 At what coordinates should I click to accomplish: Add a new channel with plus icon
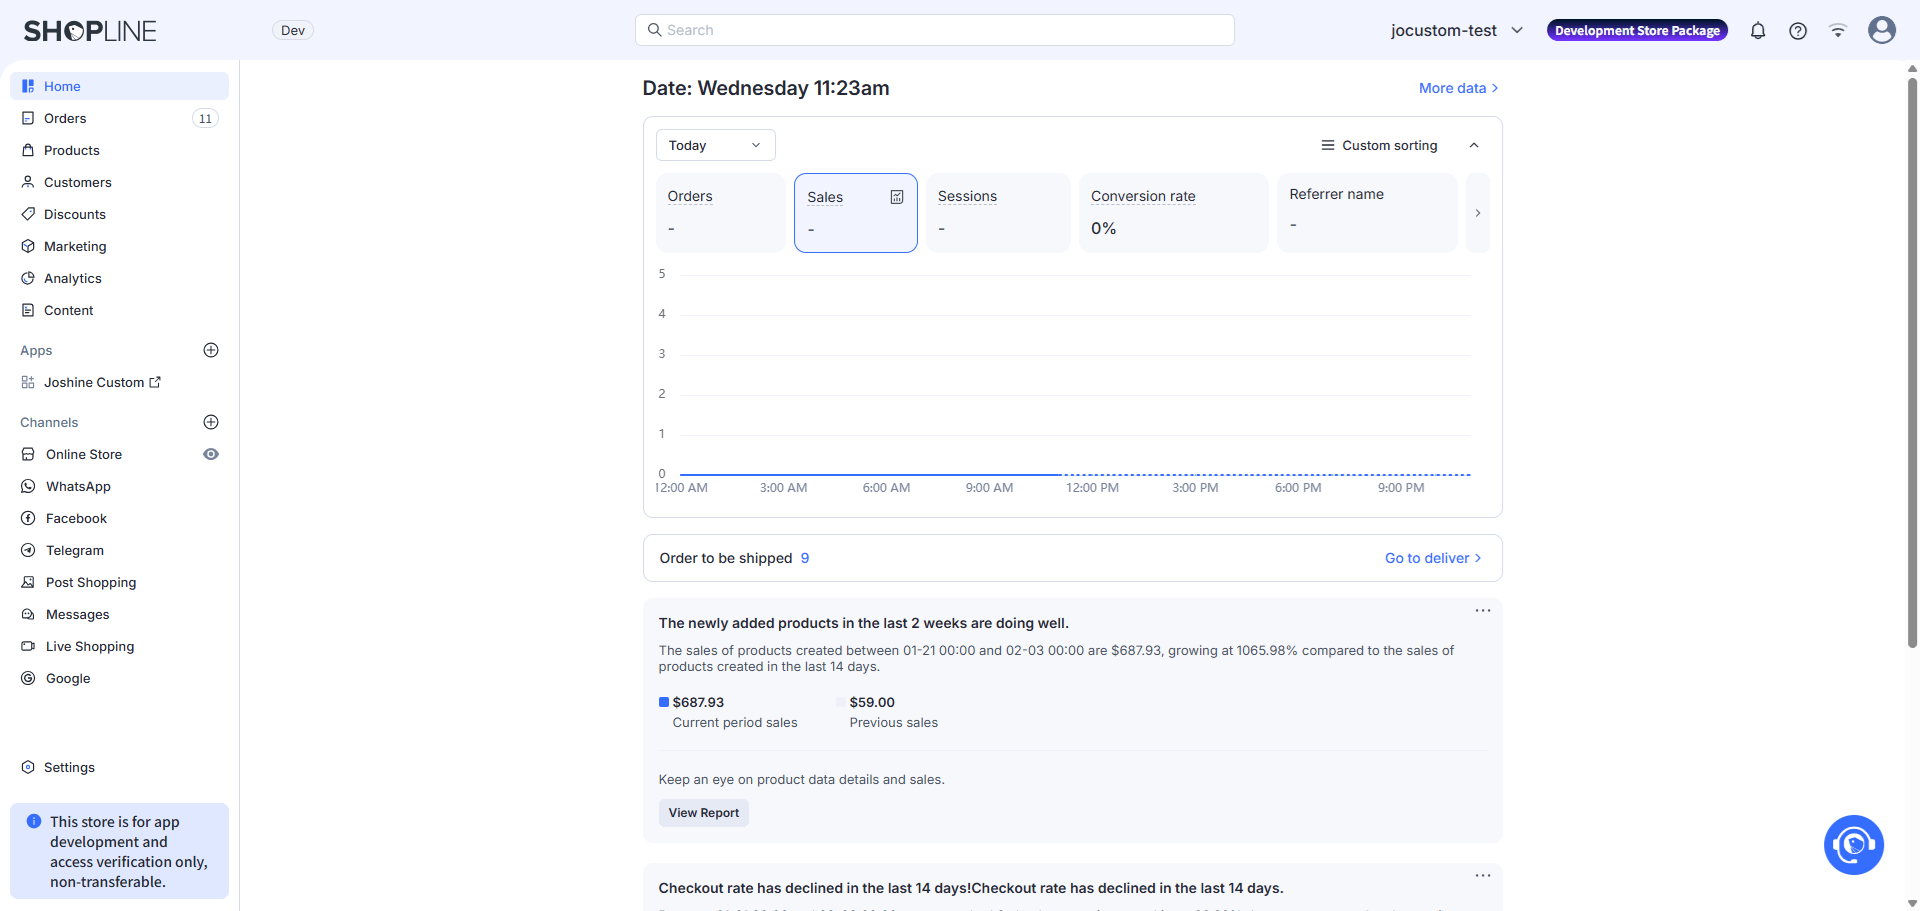tap(211, 422)
